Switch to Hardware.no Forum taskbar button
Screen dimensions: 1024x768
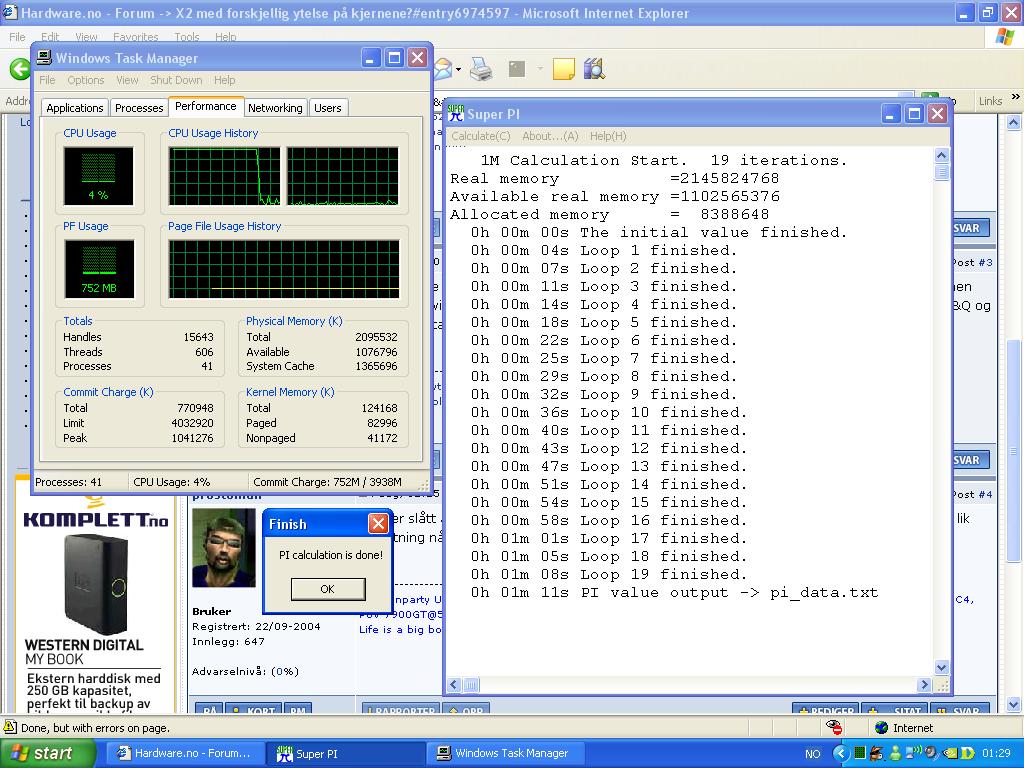coord(184,753)
